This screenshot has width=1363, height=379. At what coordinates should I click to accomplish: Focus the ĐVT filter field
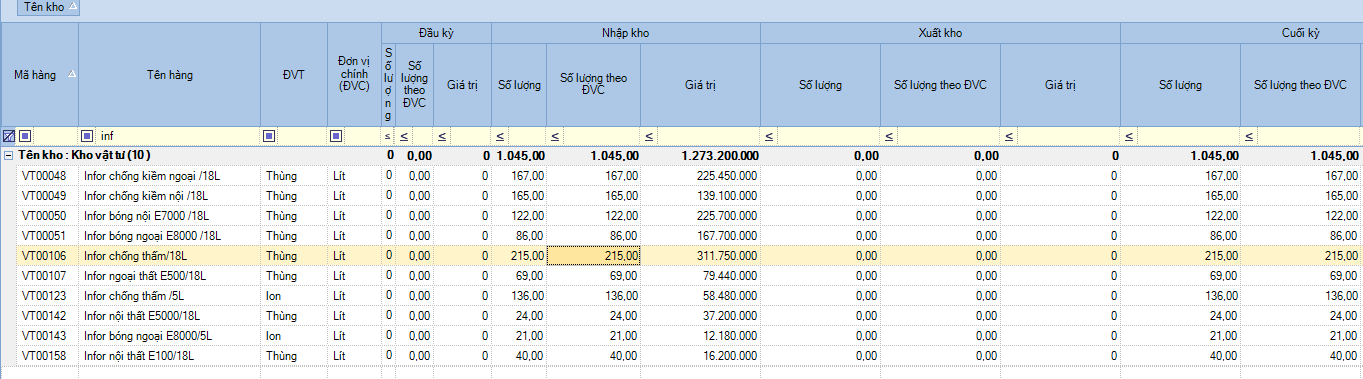click(x=301, y=136)
